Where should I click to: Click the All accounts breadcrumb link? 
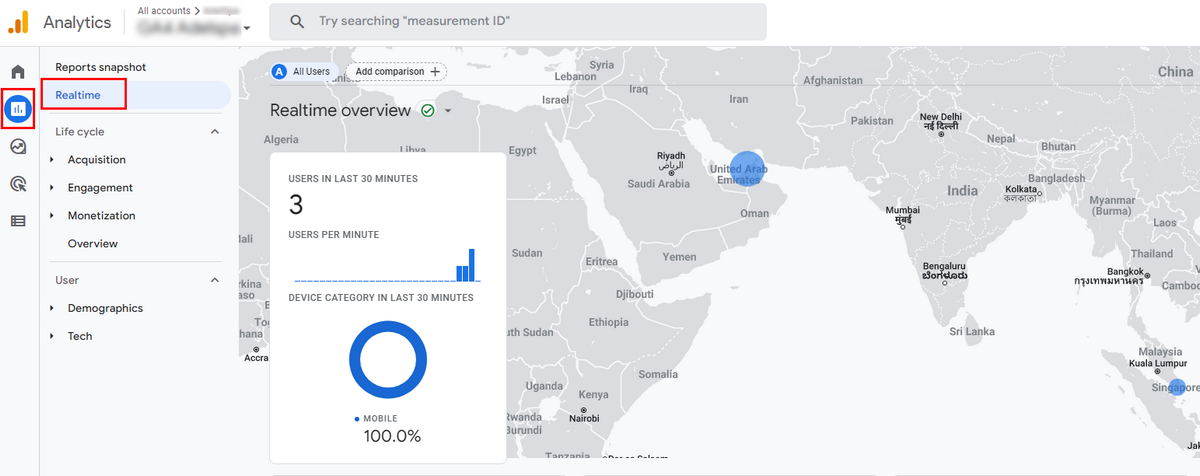(164, 10)
